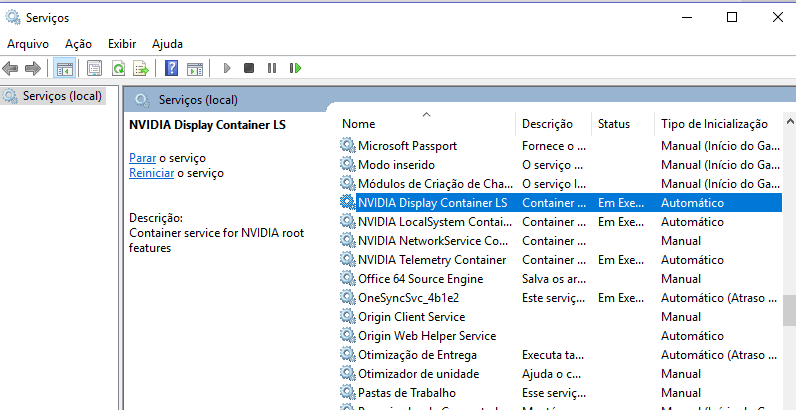Select the Office 64 Source Engine service
This screenshot has width=796, height=410.
coord(560,279)
